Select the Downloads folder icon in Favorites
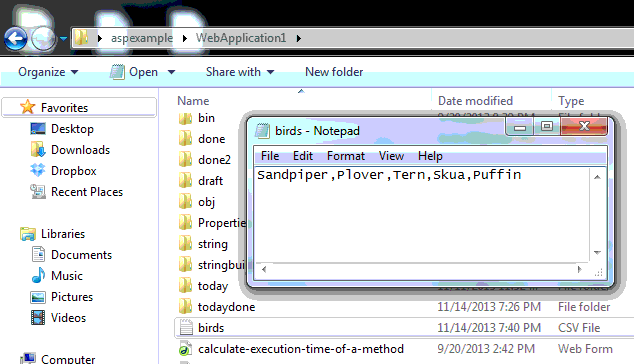634x364 pixels. (x=38, y=149)
